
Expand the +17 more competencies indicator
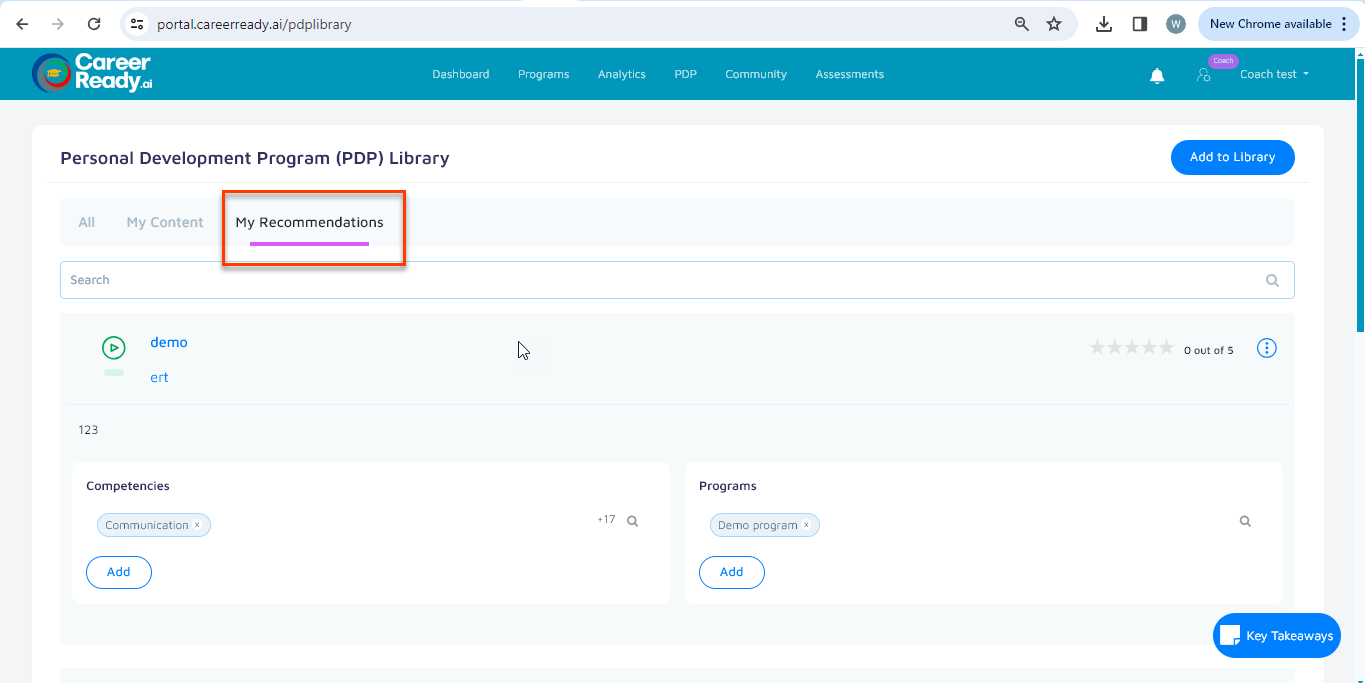[606, 520]
